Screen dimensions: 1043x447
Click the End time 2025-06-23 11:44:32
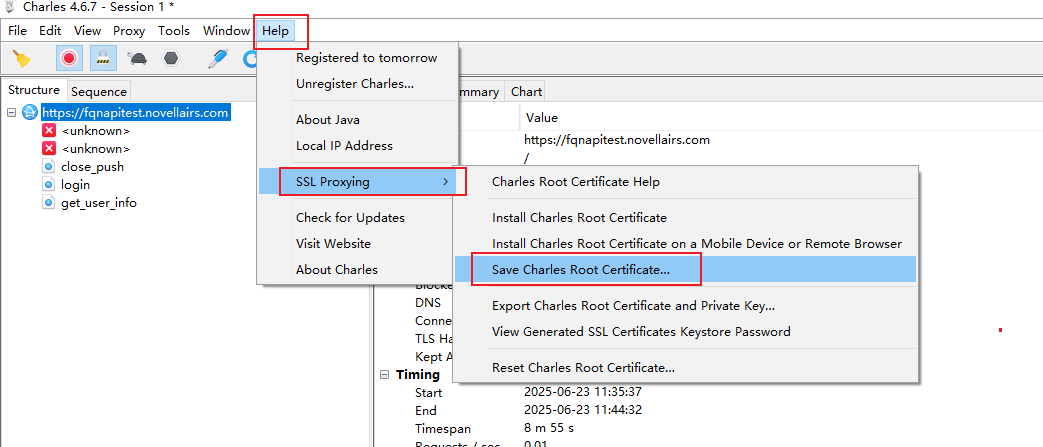583,410
